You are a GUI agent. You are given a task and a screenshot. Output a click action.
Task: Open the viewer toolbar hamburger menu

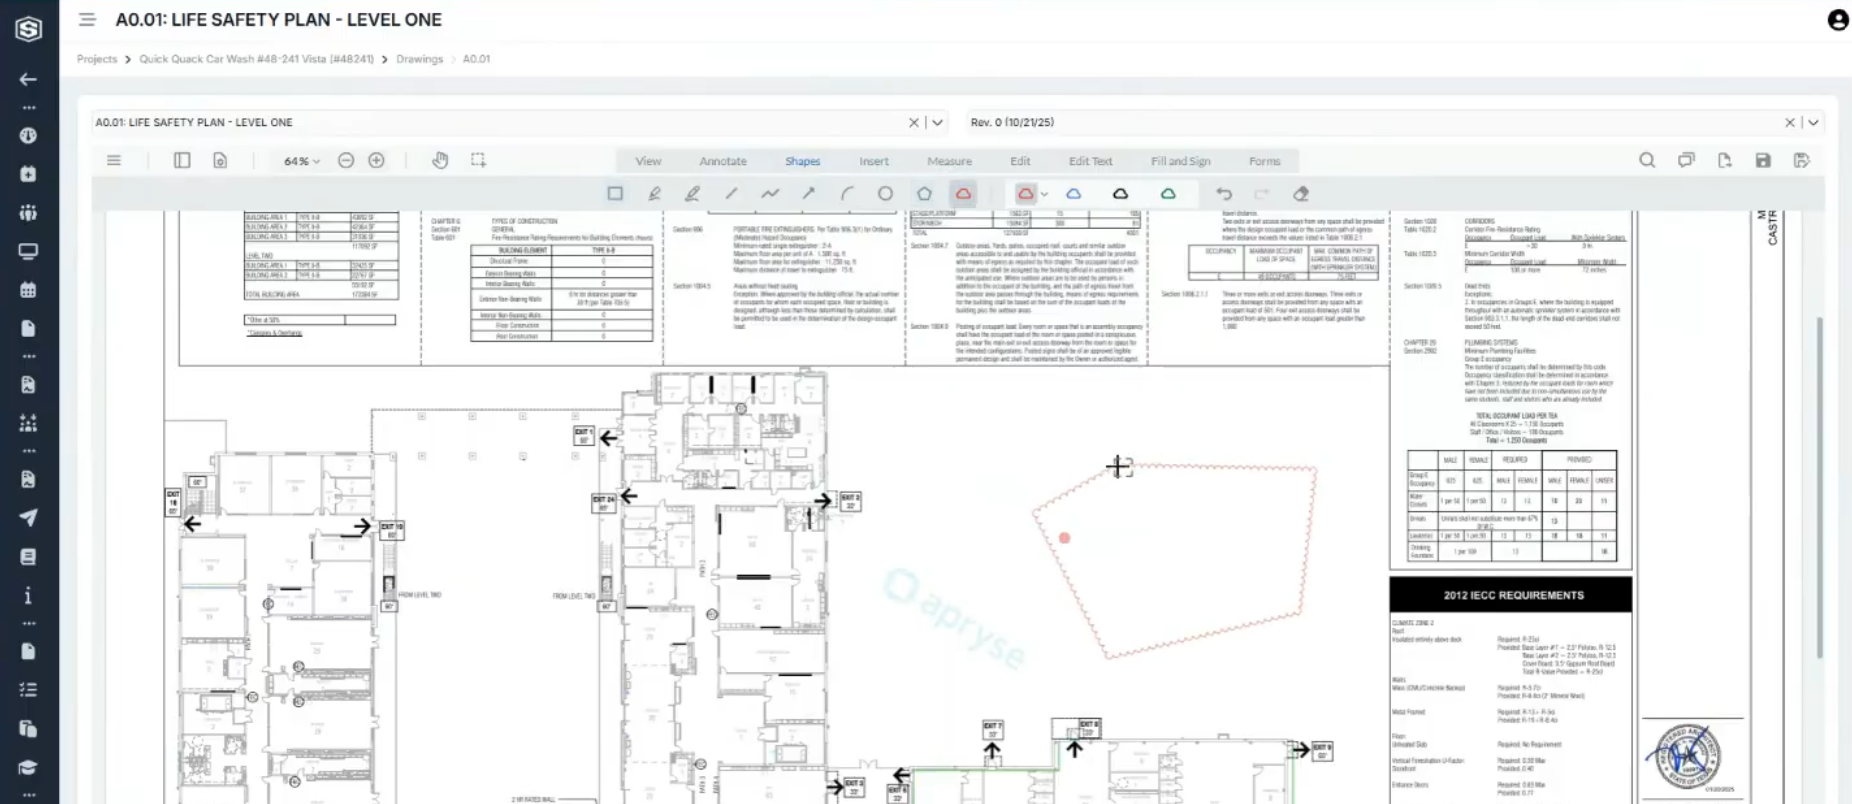point(114,160)
